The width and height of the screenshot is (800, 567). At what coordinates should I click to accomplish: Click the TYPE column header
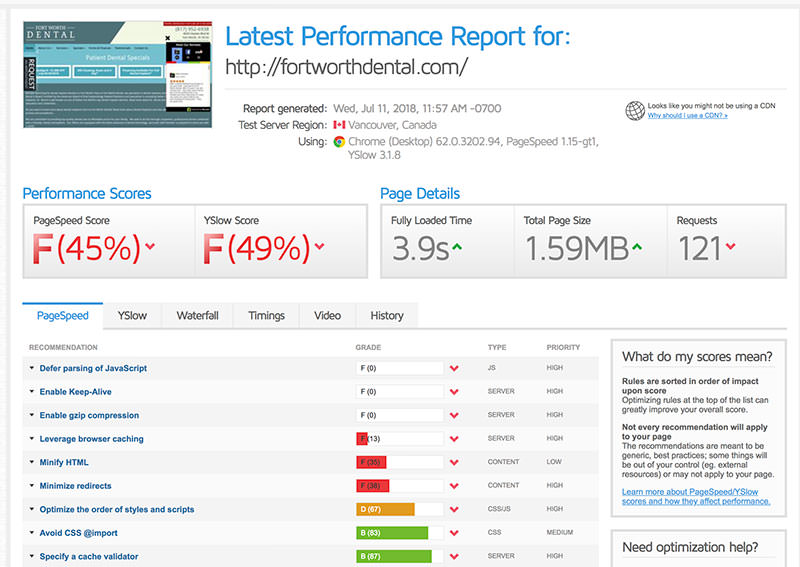coord(497,347)
